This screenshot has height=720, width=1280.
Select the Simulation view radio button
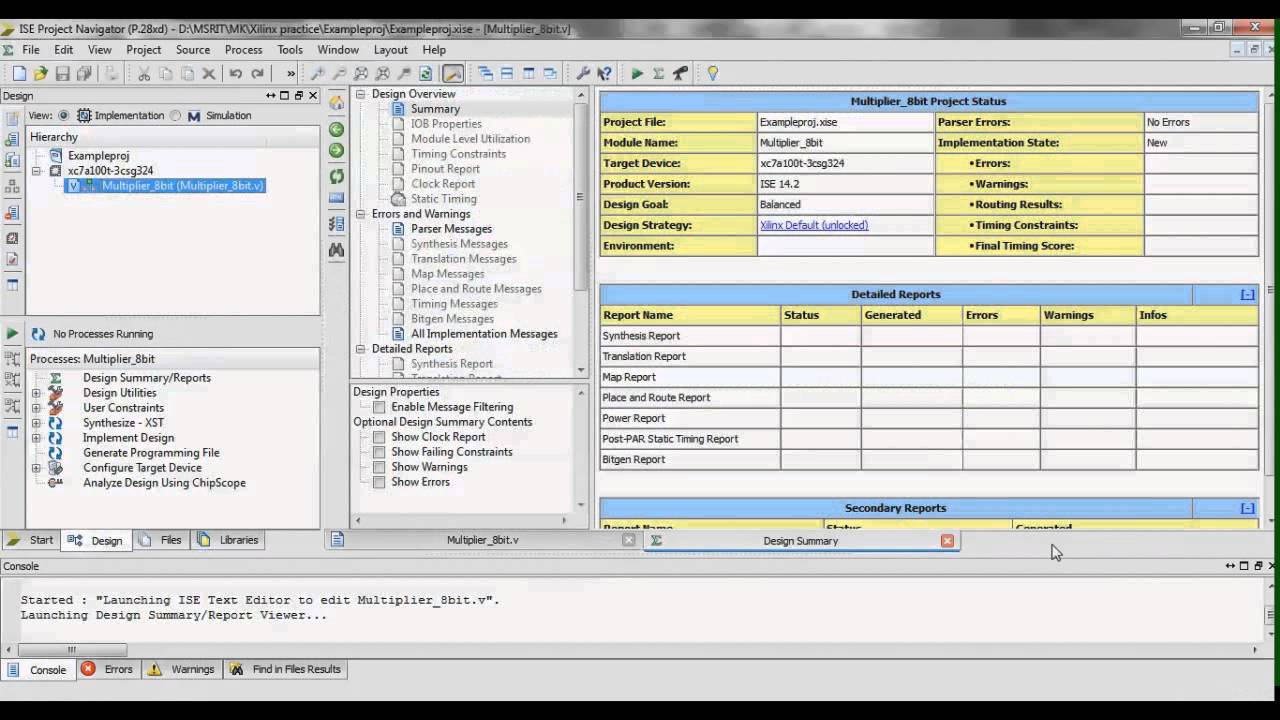pos(176,115)
